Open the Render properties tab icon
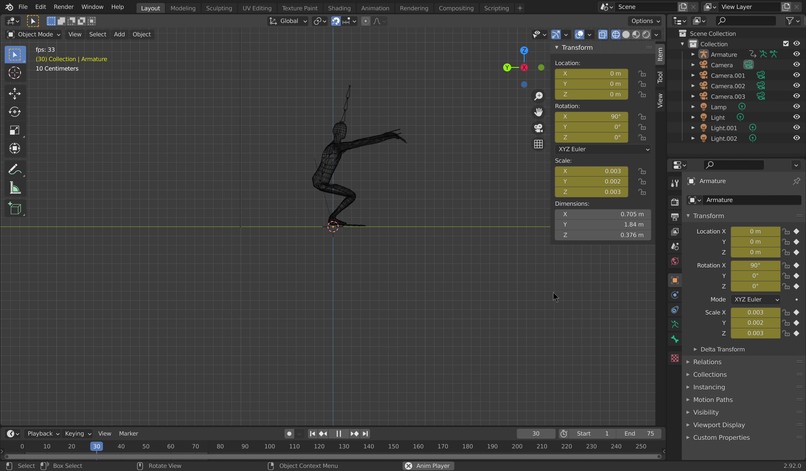Viewport: 806px width, 471px height. click(675, 202)
